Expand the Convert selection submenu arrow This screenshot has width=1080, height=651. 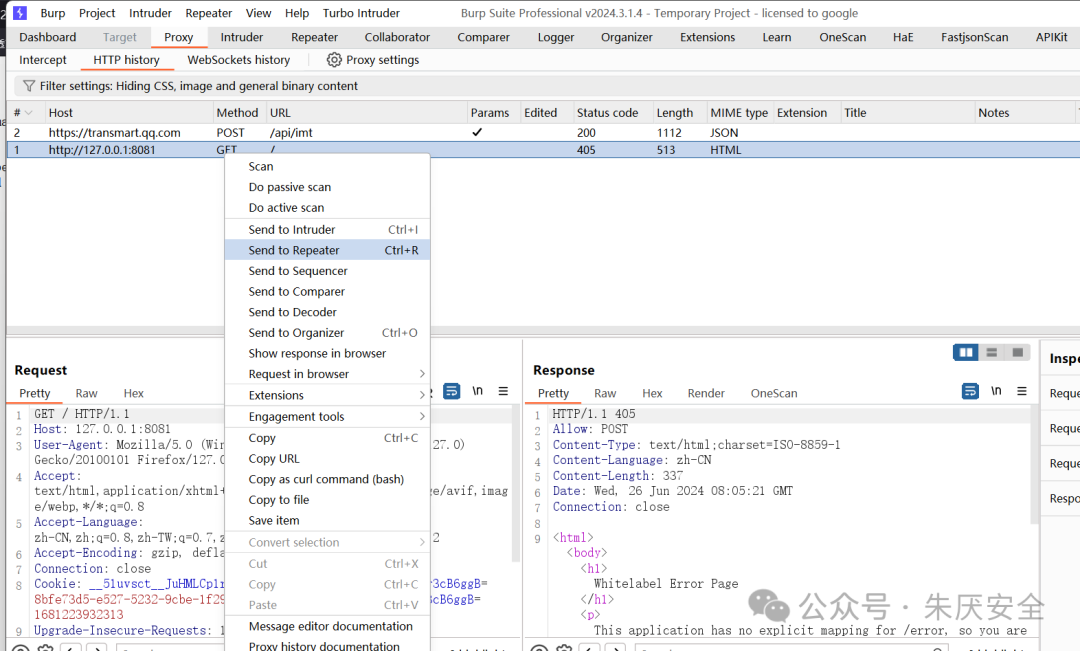click(422, 543)
